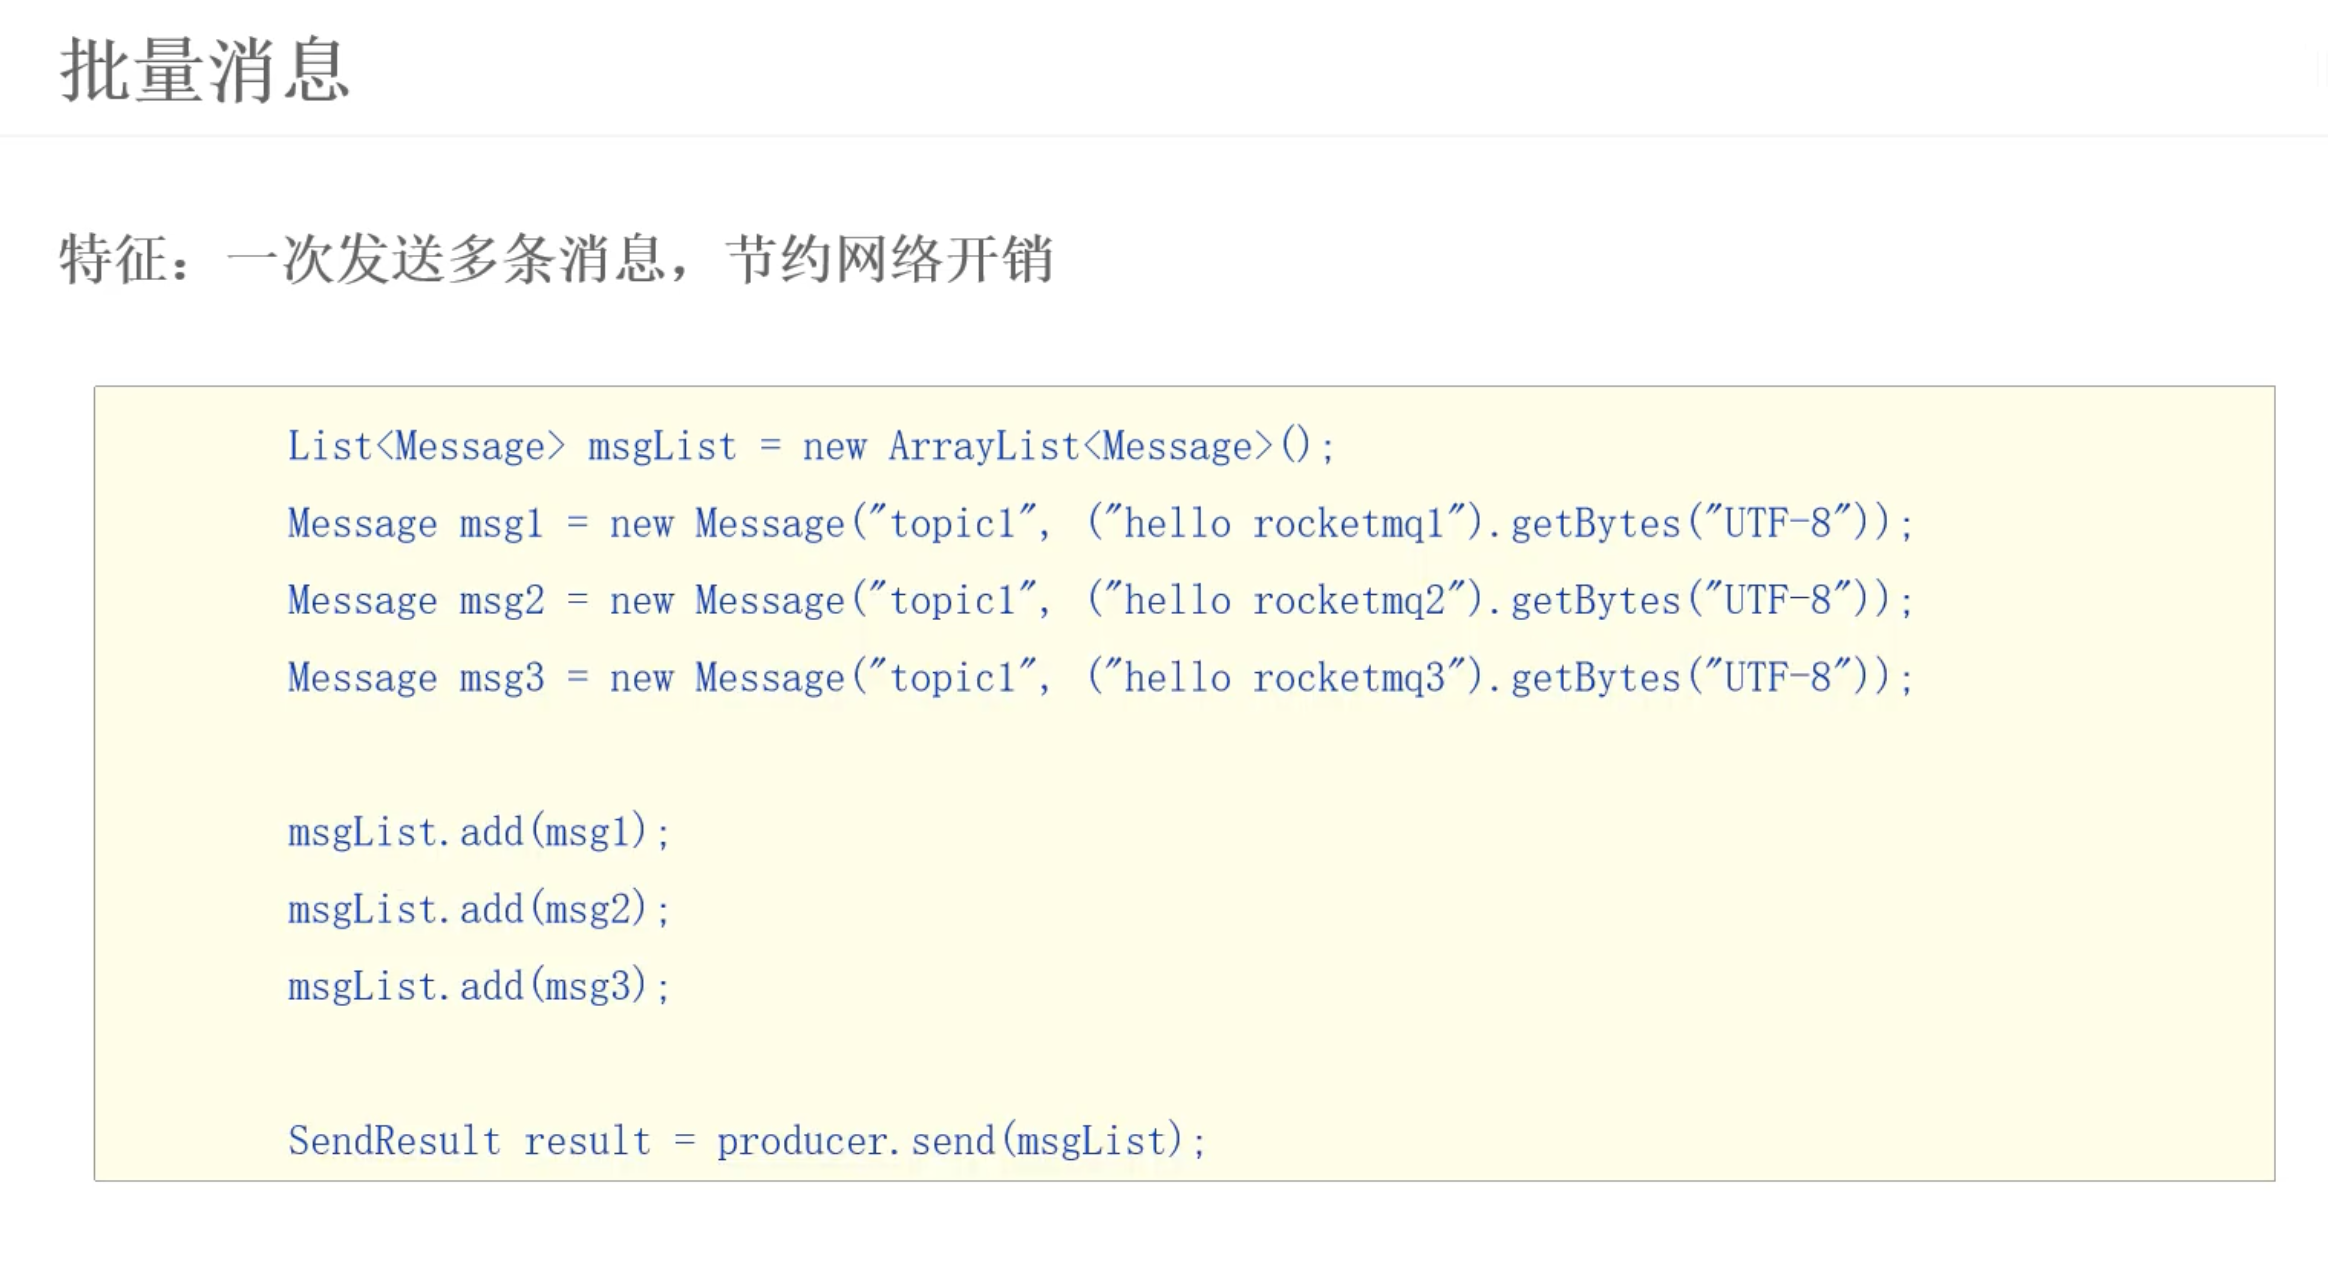Click "topic1" in the msg2 declaration

click(x=952, y=600)
